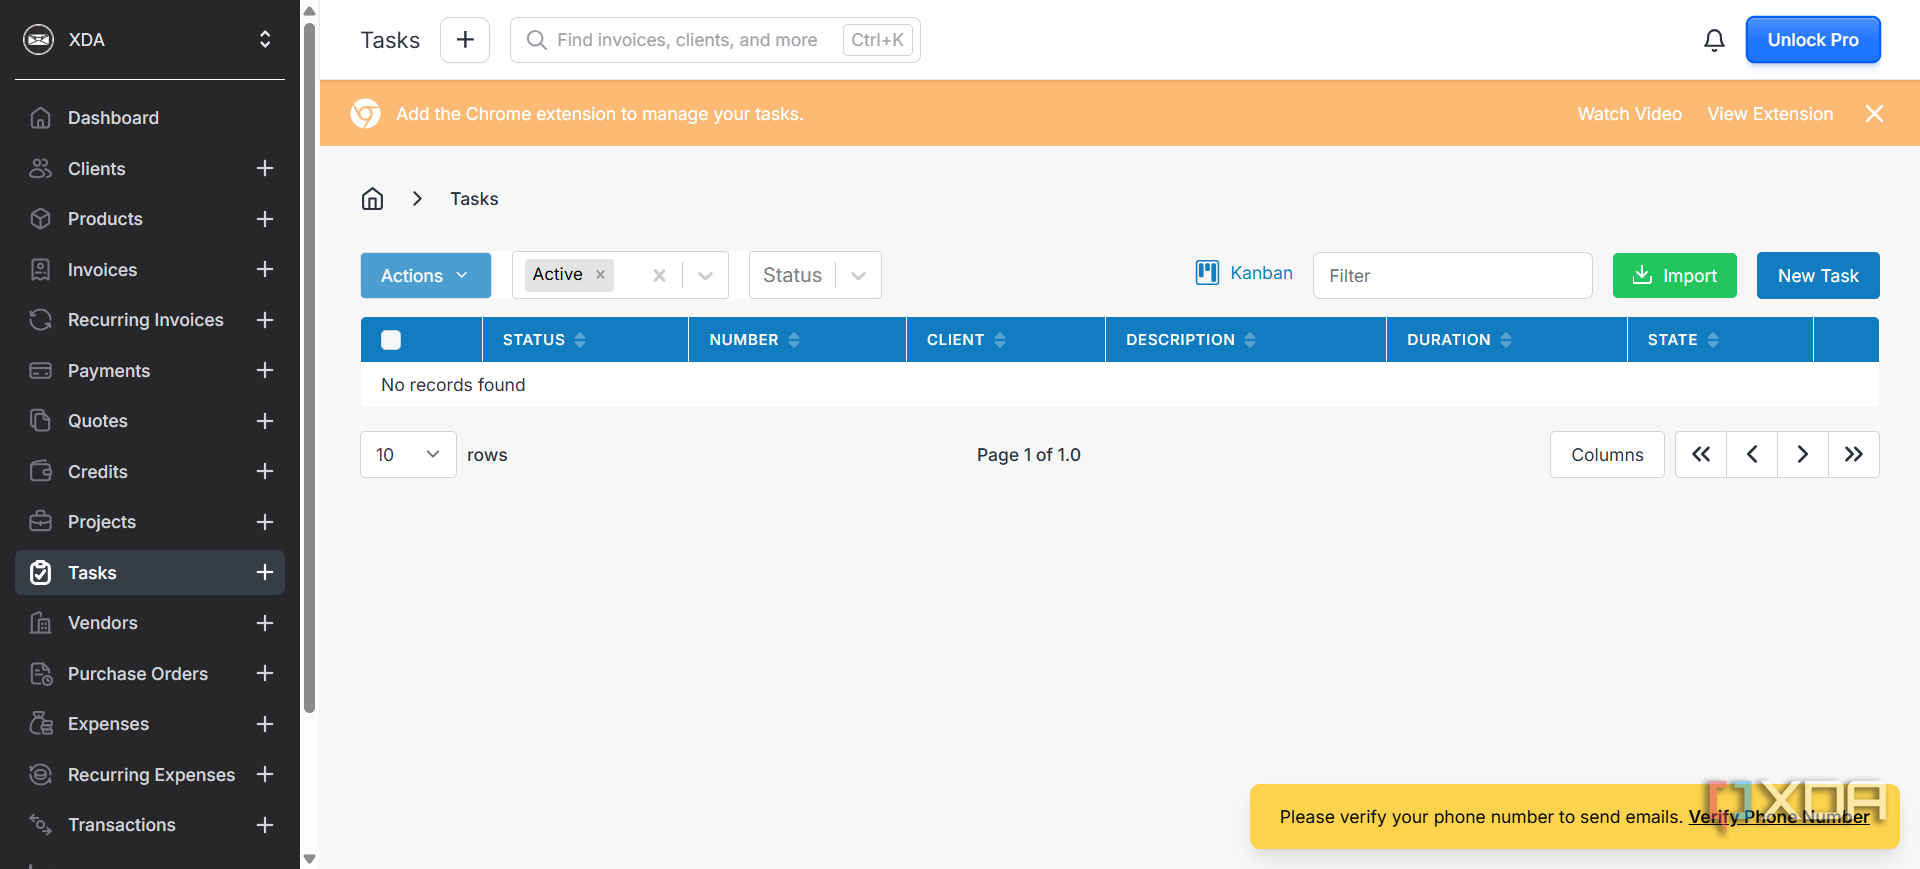Open Dashboard from the sidebar
This screenshot has width=1920, height=869.
coord(113,118)
